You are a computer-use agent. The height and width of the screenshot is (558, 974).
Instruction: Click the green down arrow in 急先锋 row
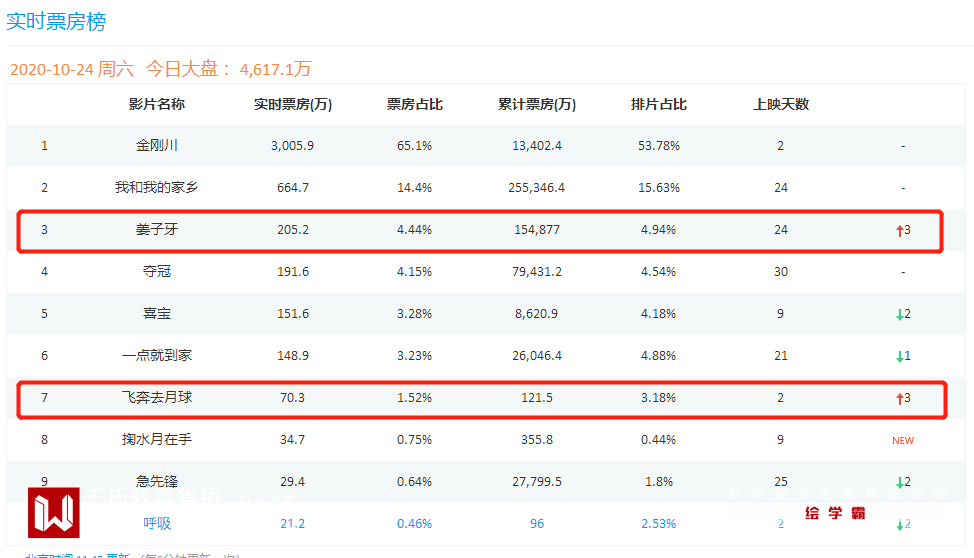pyautogui.click(x=899, y=482)
